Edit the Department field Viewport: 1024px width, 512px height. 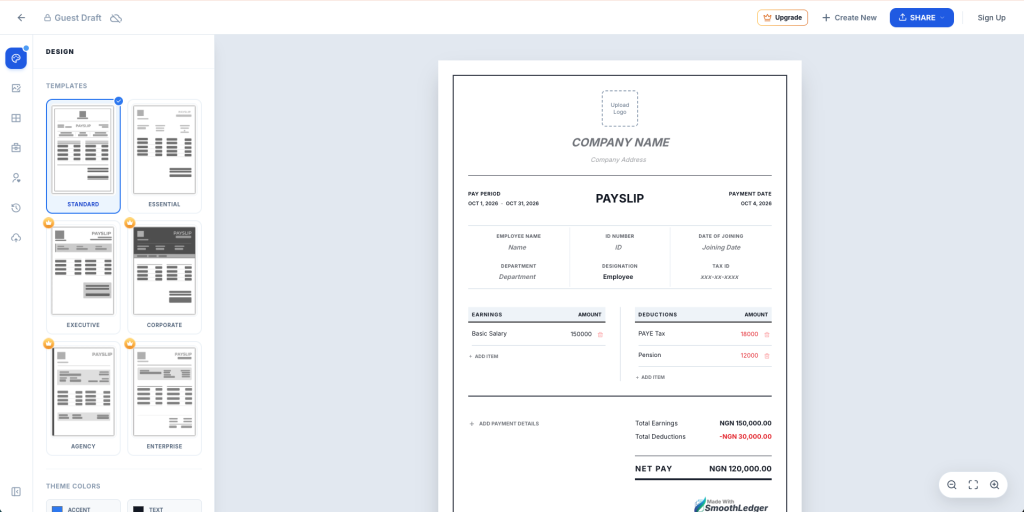[x=517, y=277]
